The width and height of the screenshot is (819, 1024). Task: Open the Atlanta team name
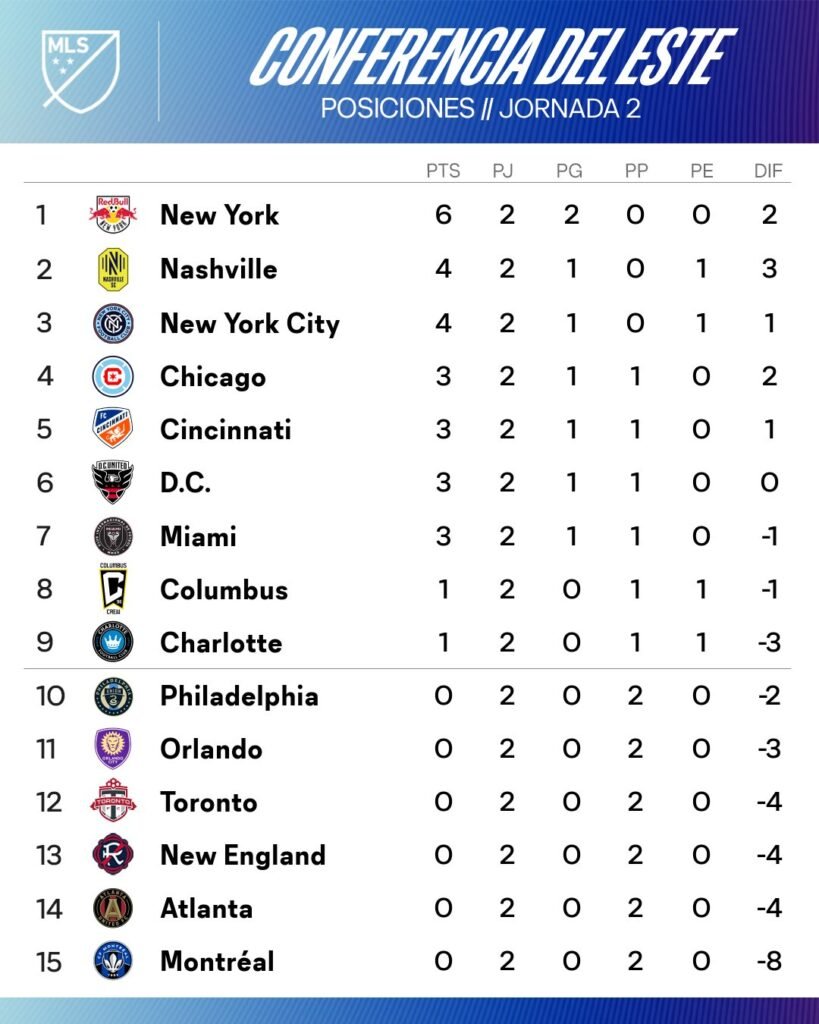tap(206, 908)
